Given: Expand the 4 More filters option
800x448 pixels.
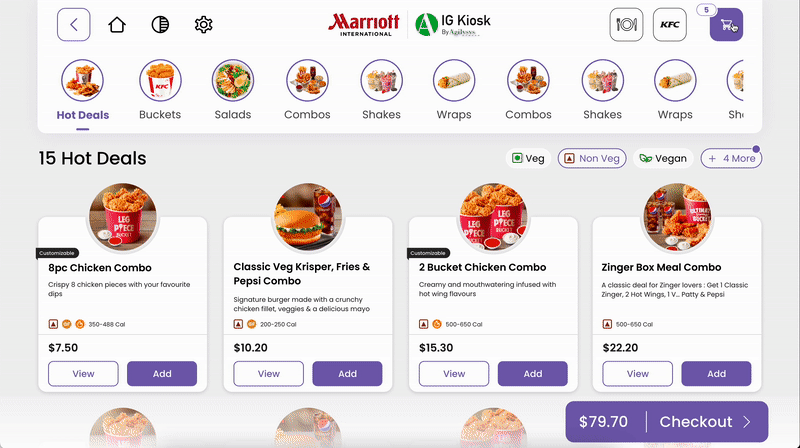Looking at the screenshot, I should pyautogui.click(x=731, y=158).
